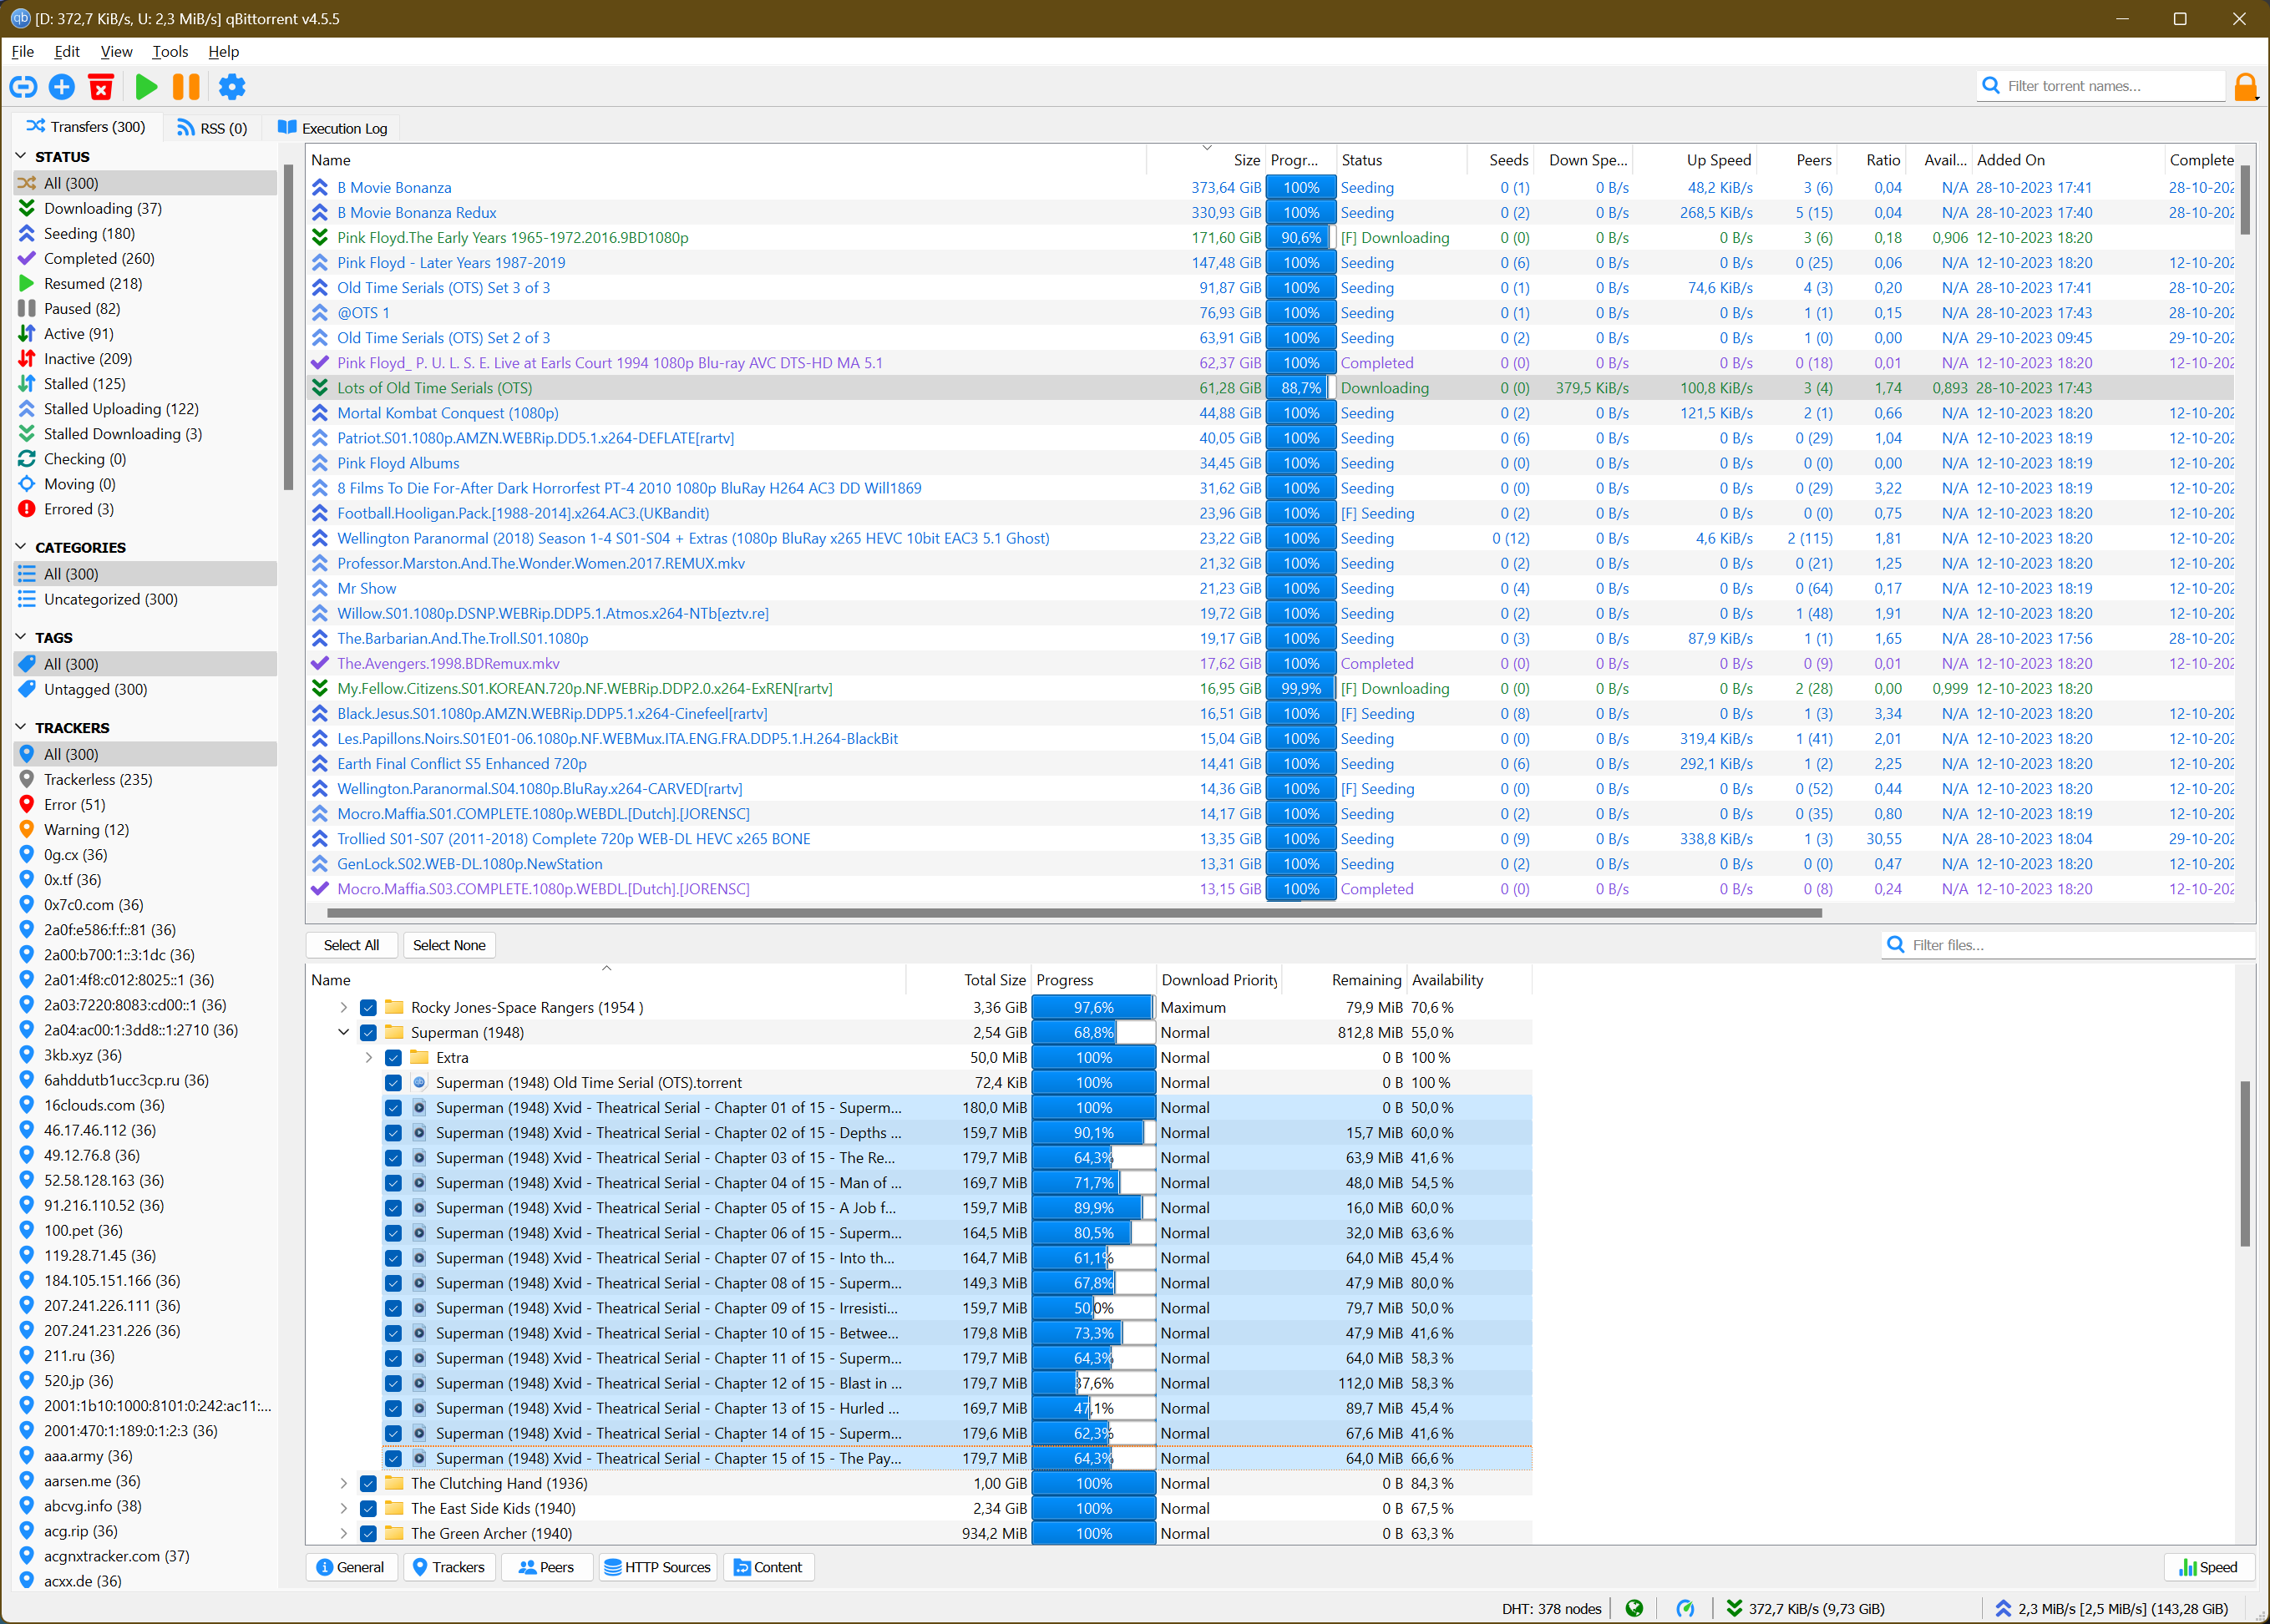Click the 97,6% progress bar for Rocky Jones
This screenshot has width=2270, height=1624.
1094,1007
